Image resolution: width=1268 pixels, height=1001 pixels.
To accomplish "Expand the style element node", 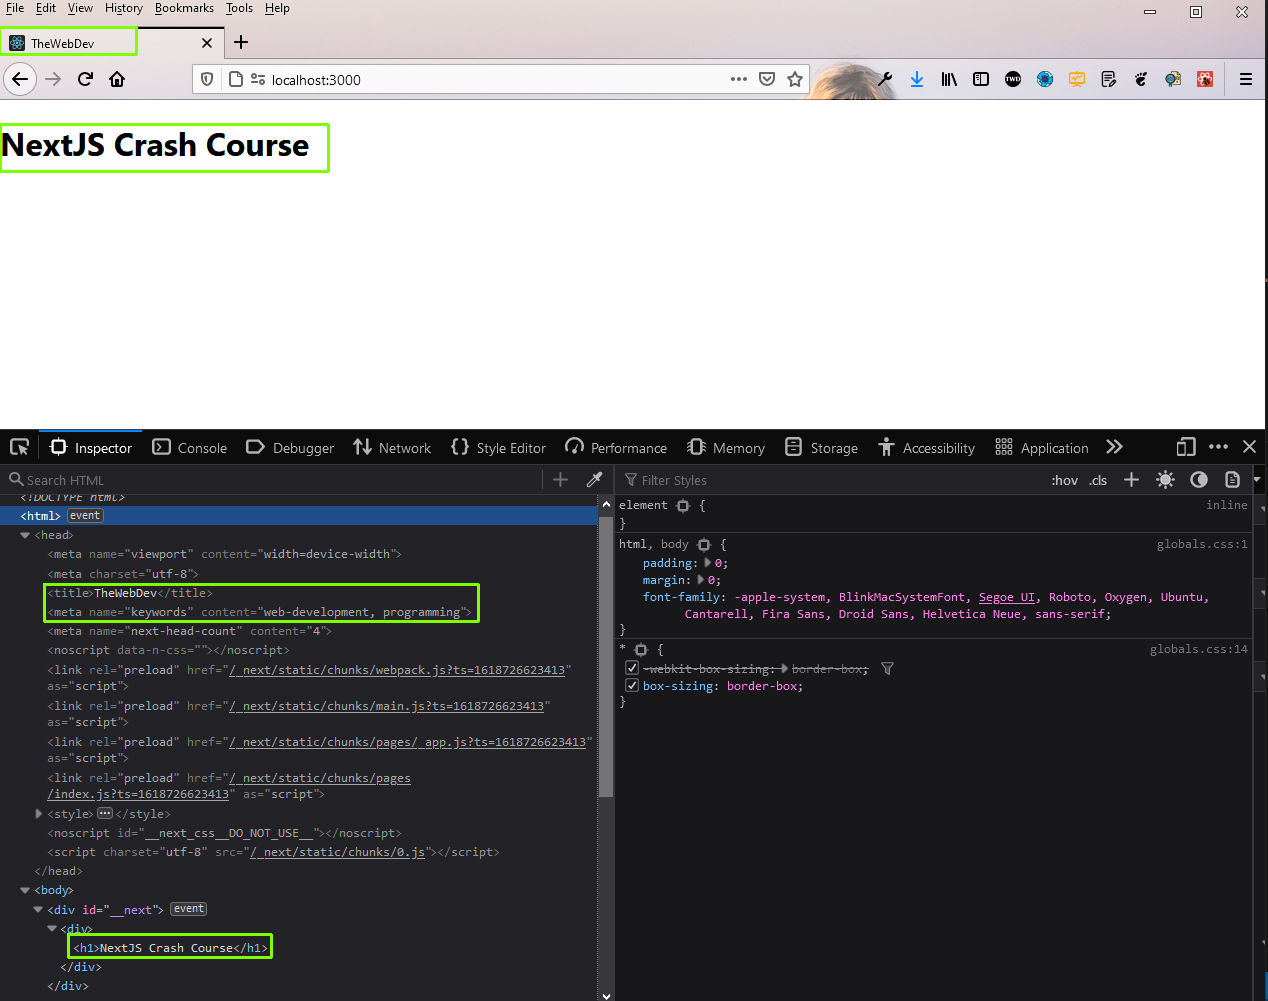I will click(x=38, y=814).
